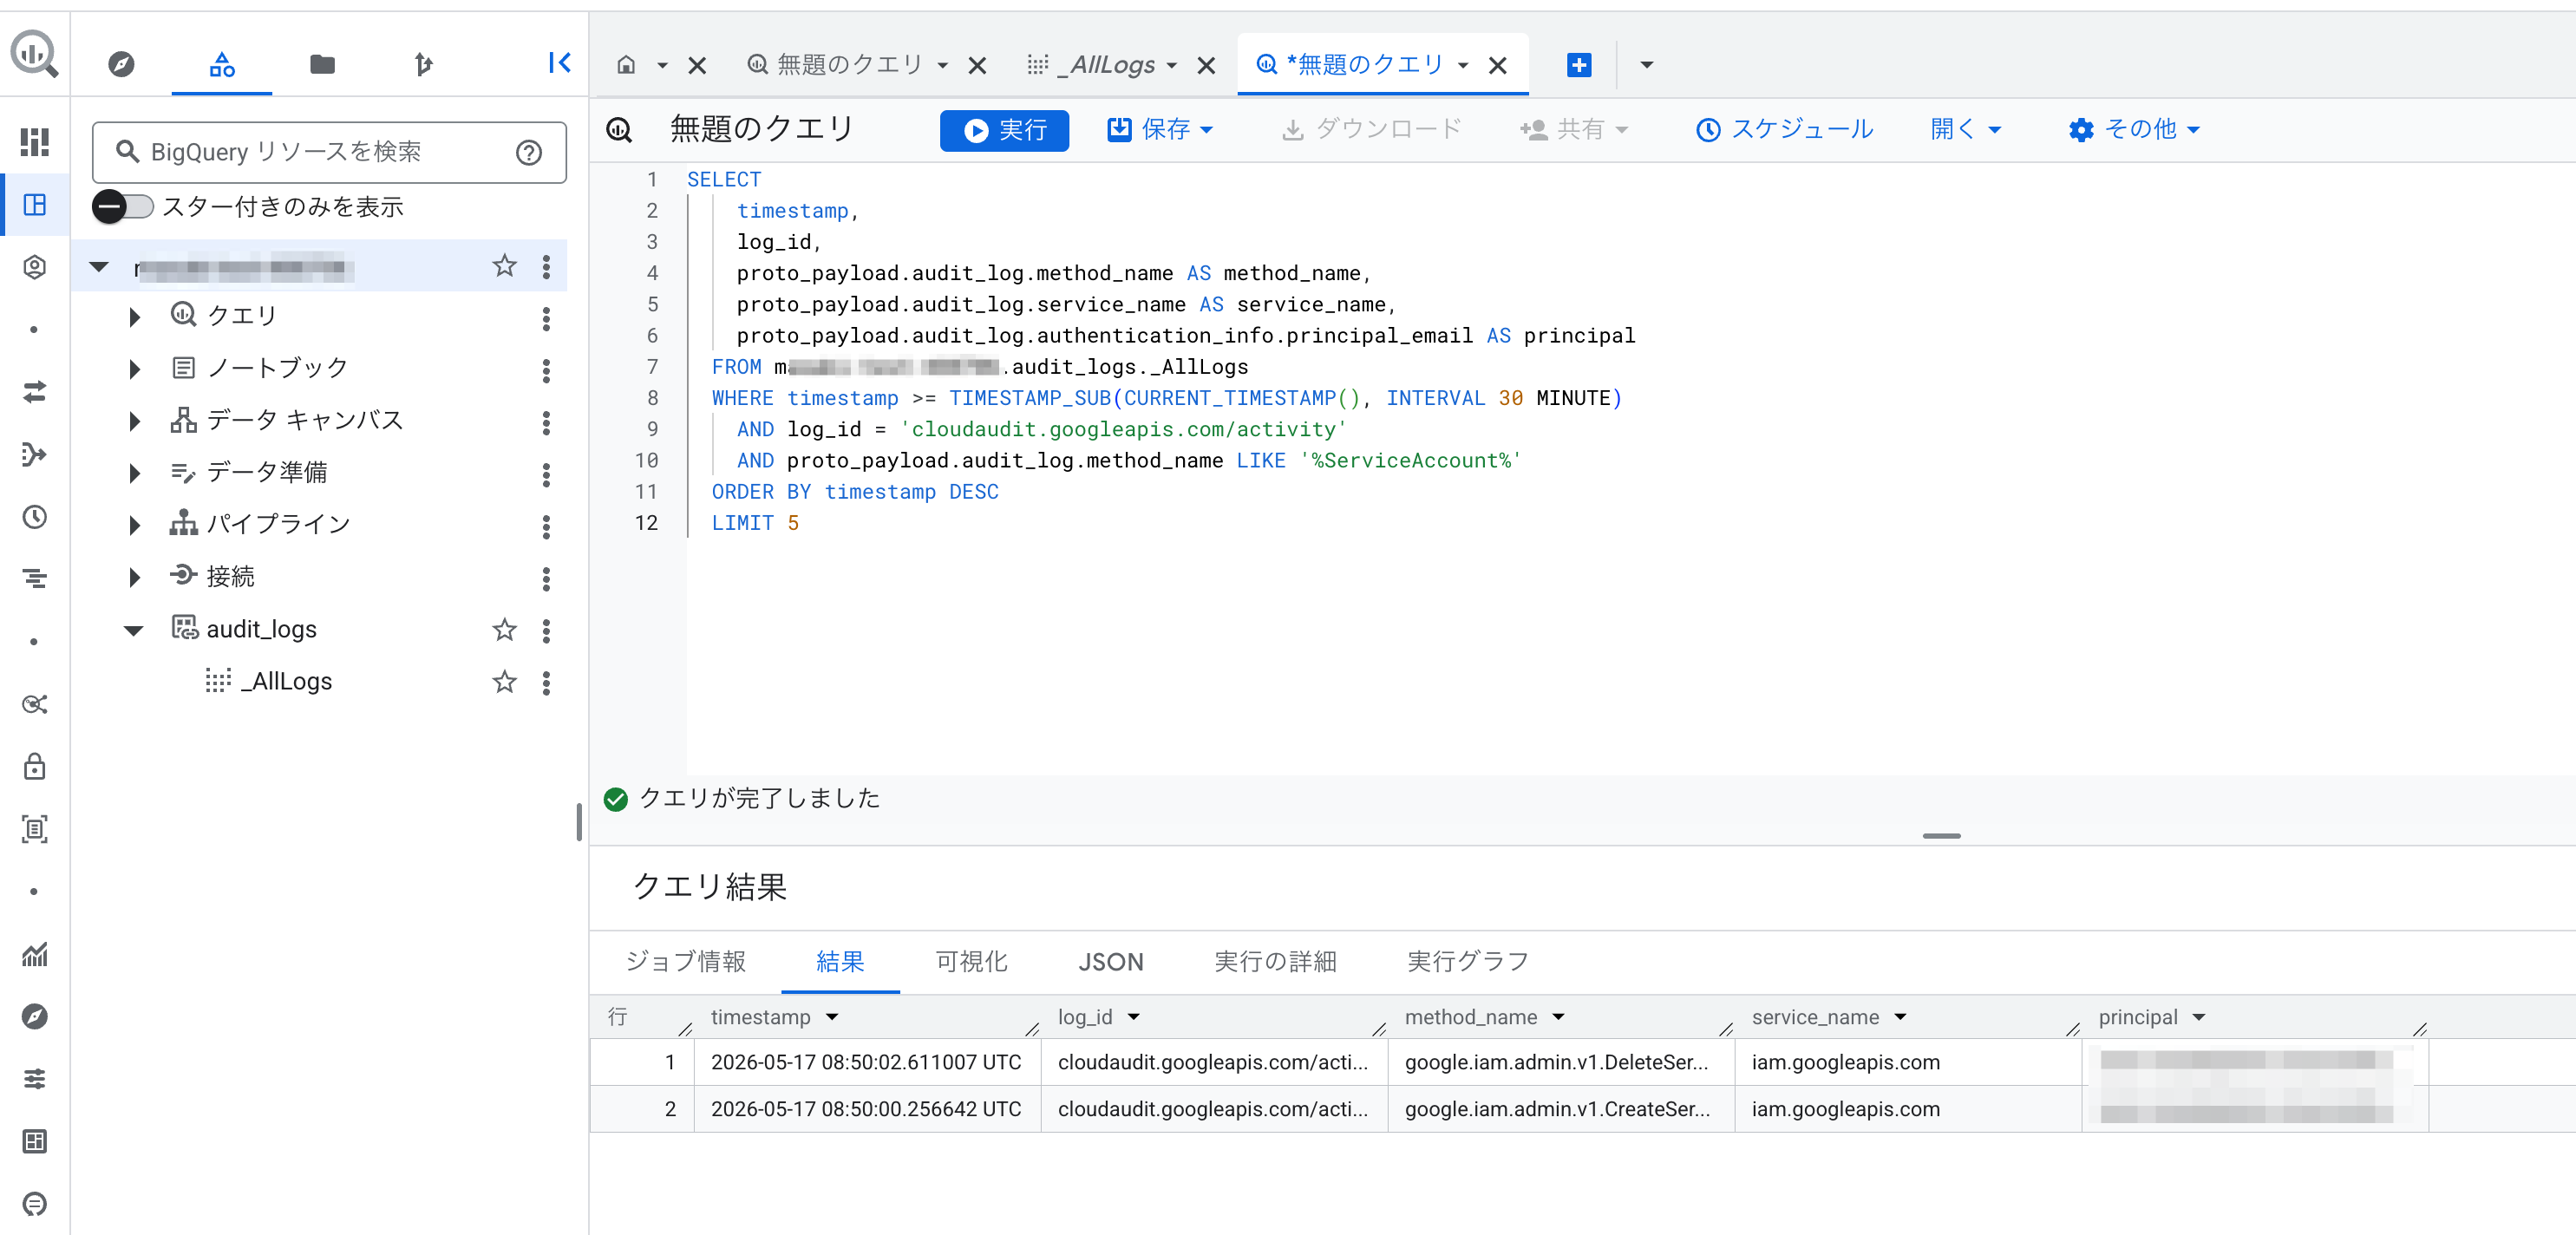Open the 開く dropdown menu

pos(1965,130)
